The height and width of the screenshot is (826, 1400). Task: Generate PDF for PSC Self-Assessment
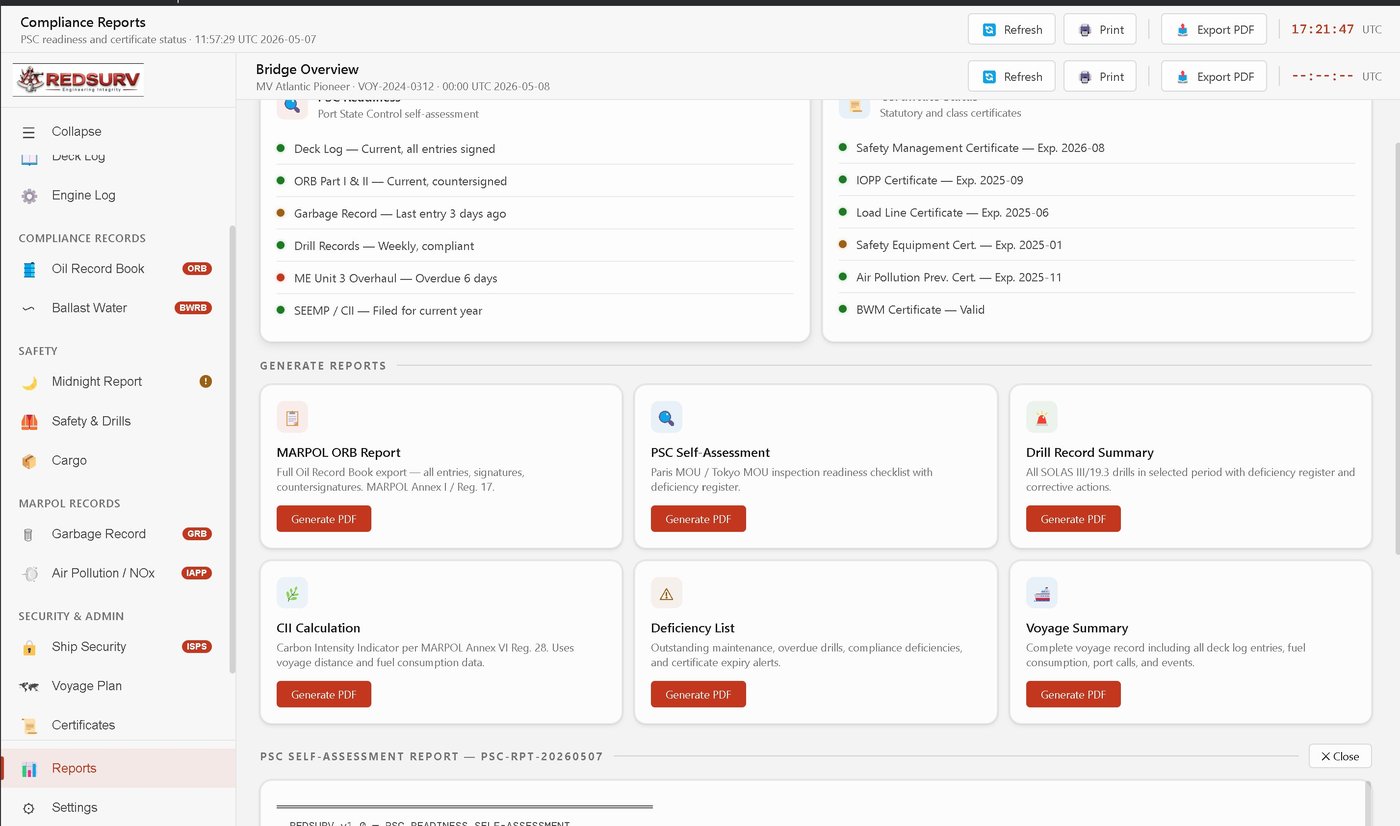[x=698, y=519]
